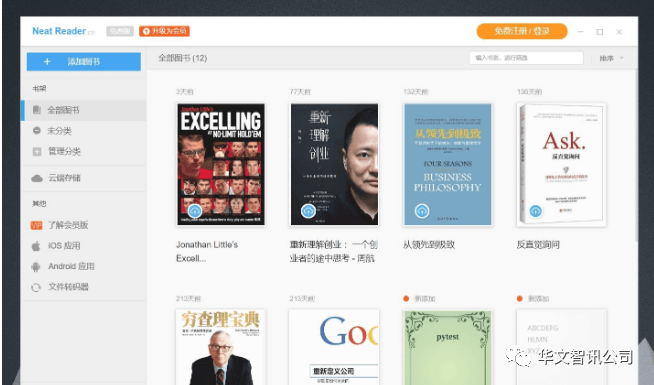Image resolution: width=654 pixels, height=385 pixels.
Task: Click cloud upload icon on 重新理解创业 cover
Action: [x=309, y=211]
